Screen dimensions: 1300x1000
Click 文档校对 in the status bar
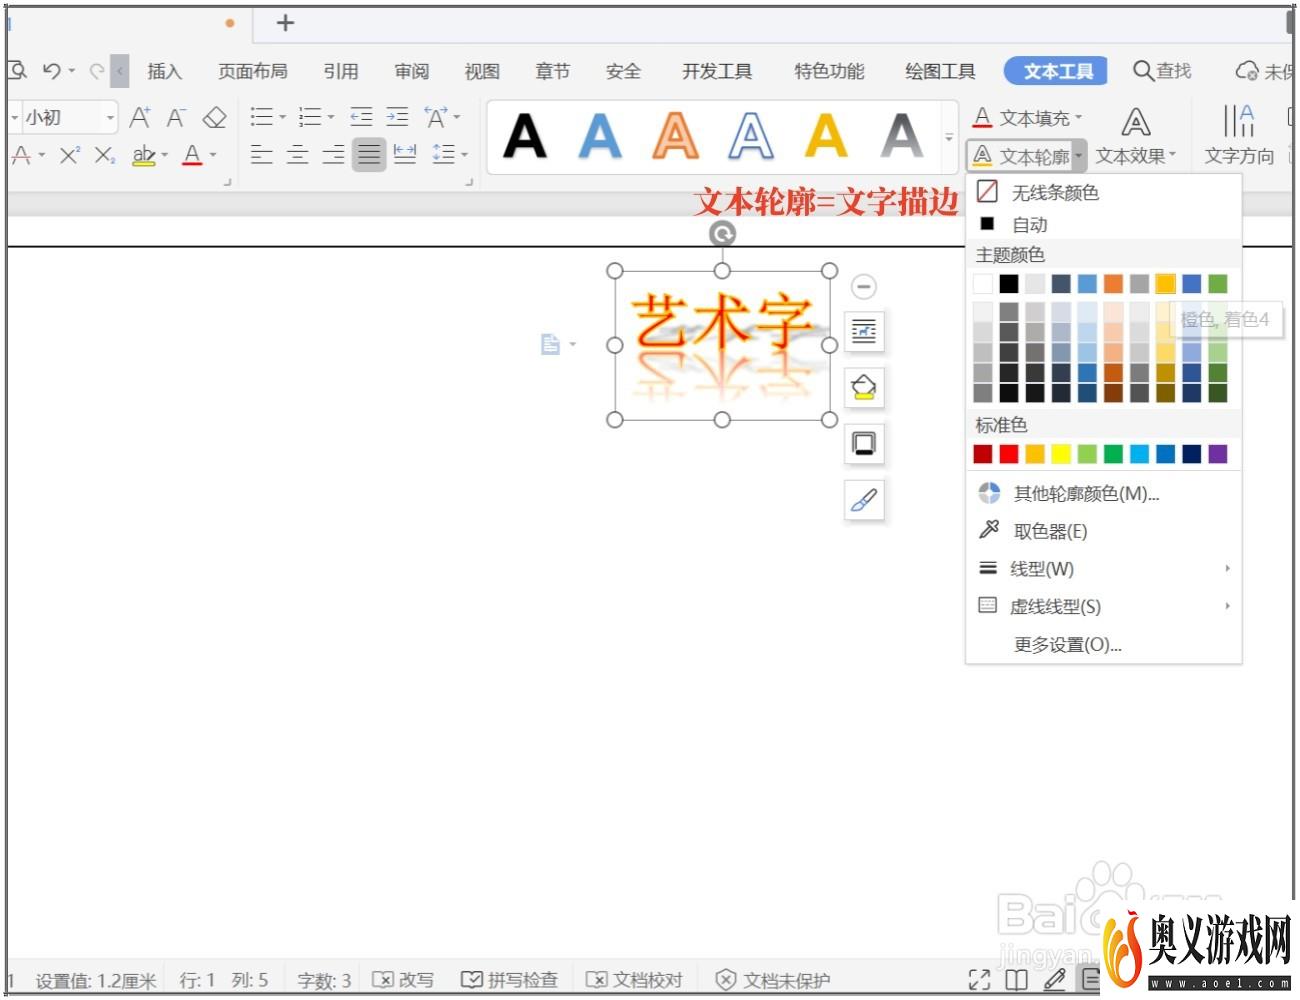click(634, 980)
